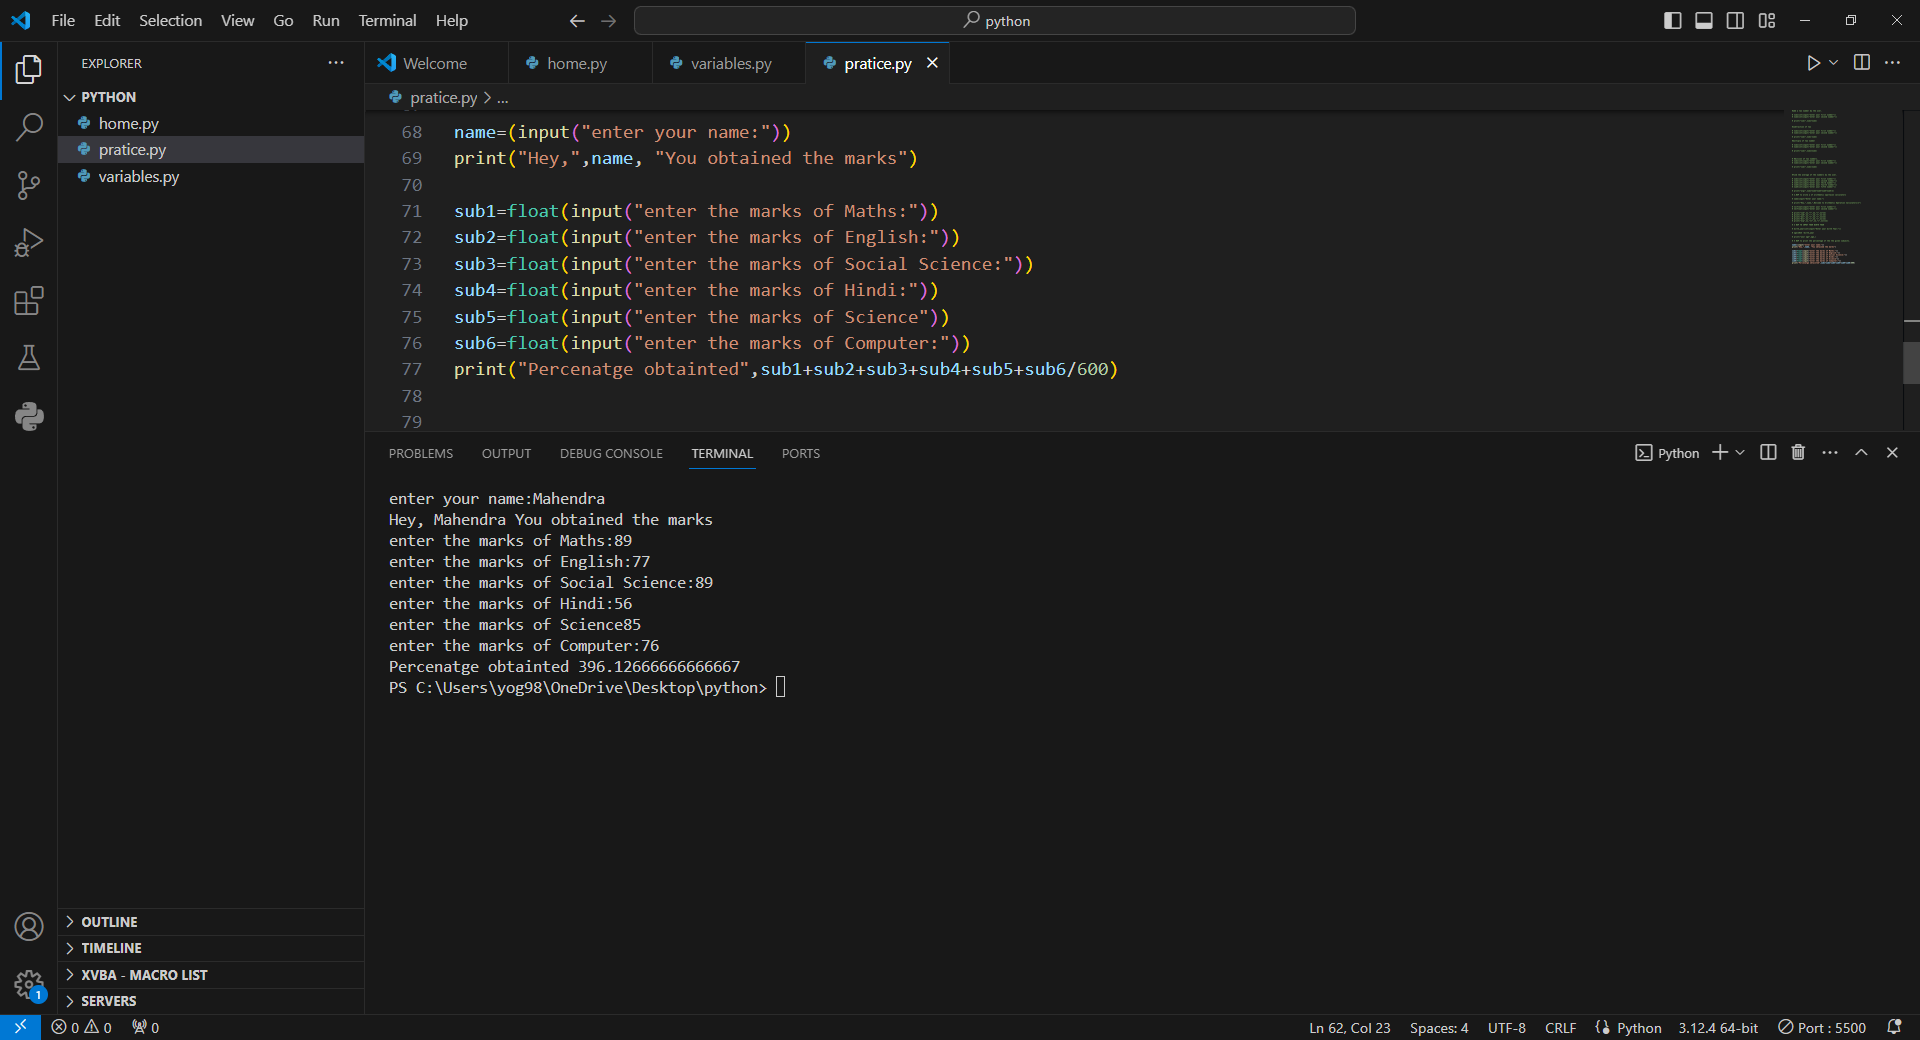
Task: Click Port : 5500 Live Server status
Action: pos(1822,1028)
